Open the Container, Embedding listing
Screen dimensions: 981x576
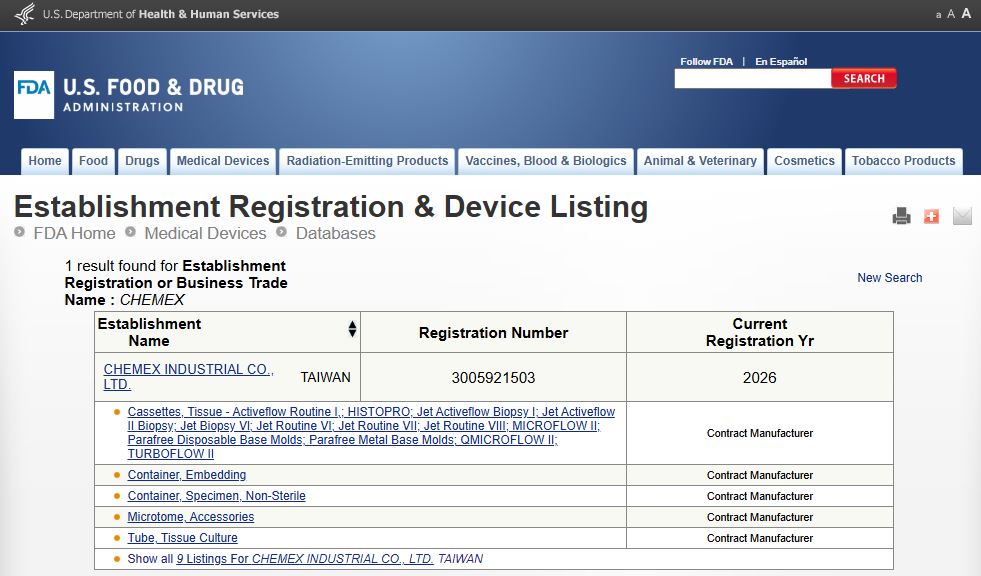coord(186,475)
